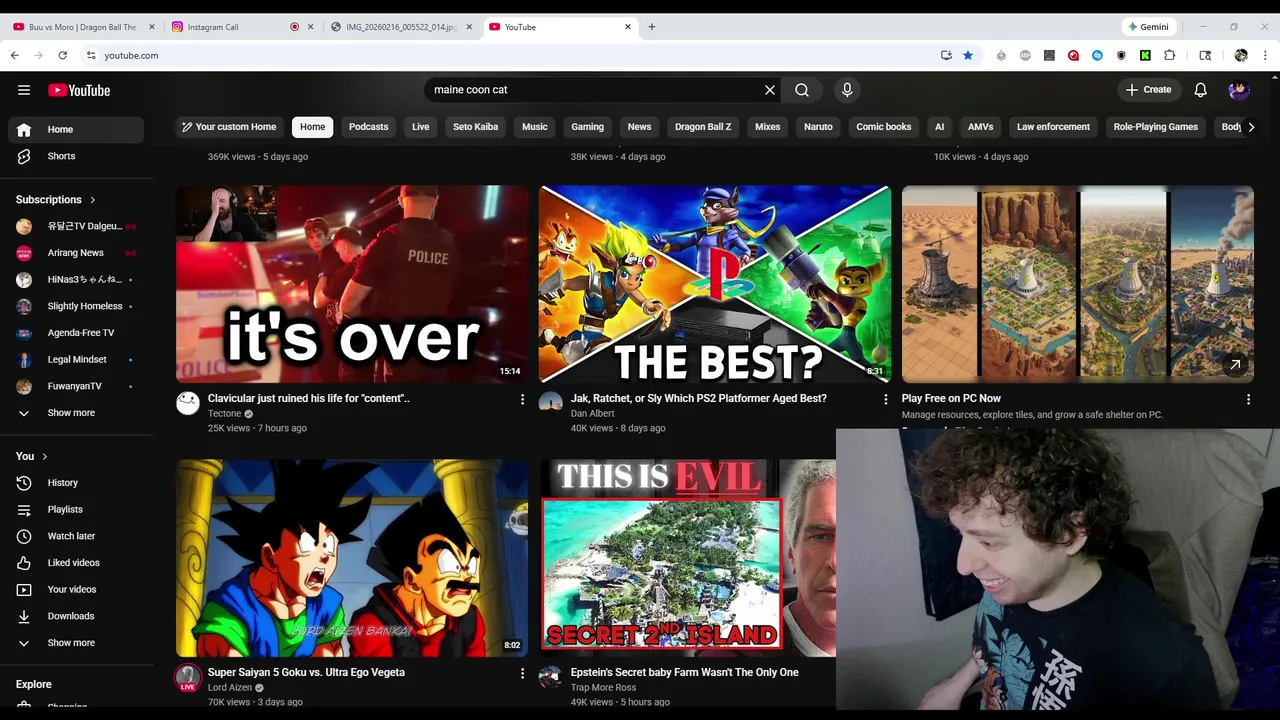Open the browser extensions puzzle icon

(1169, 55)
